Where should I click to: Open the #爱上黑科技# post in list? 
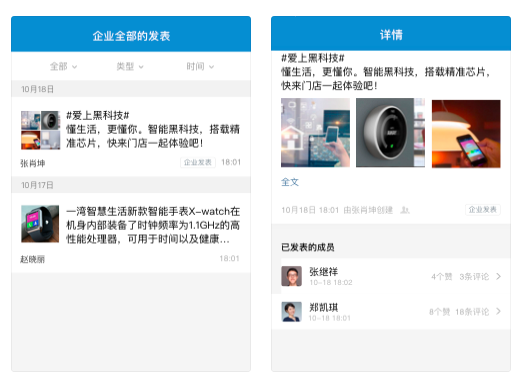click(131, 137)
